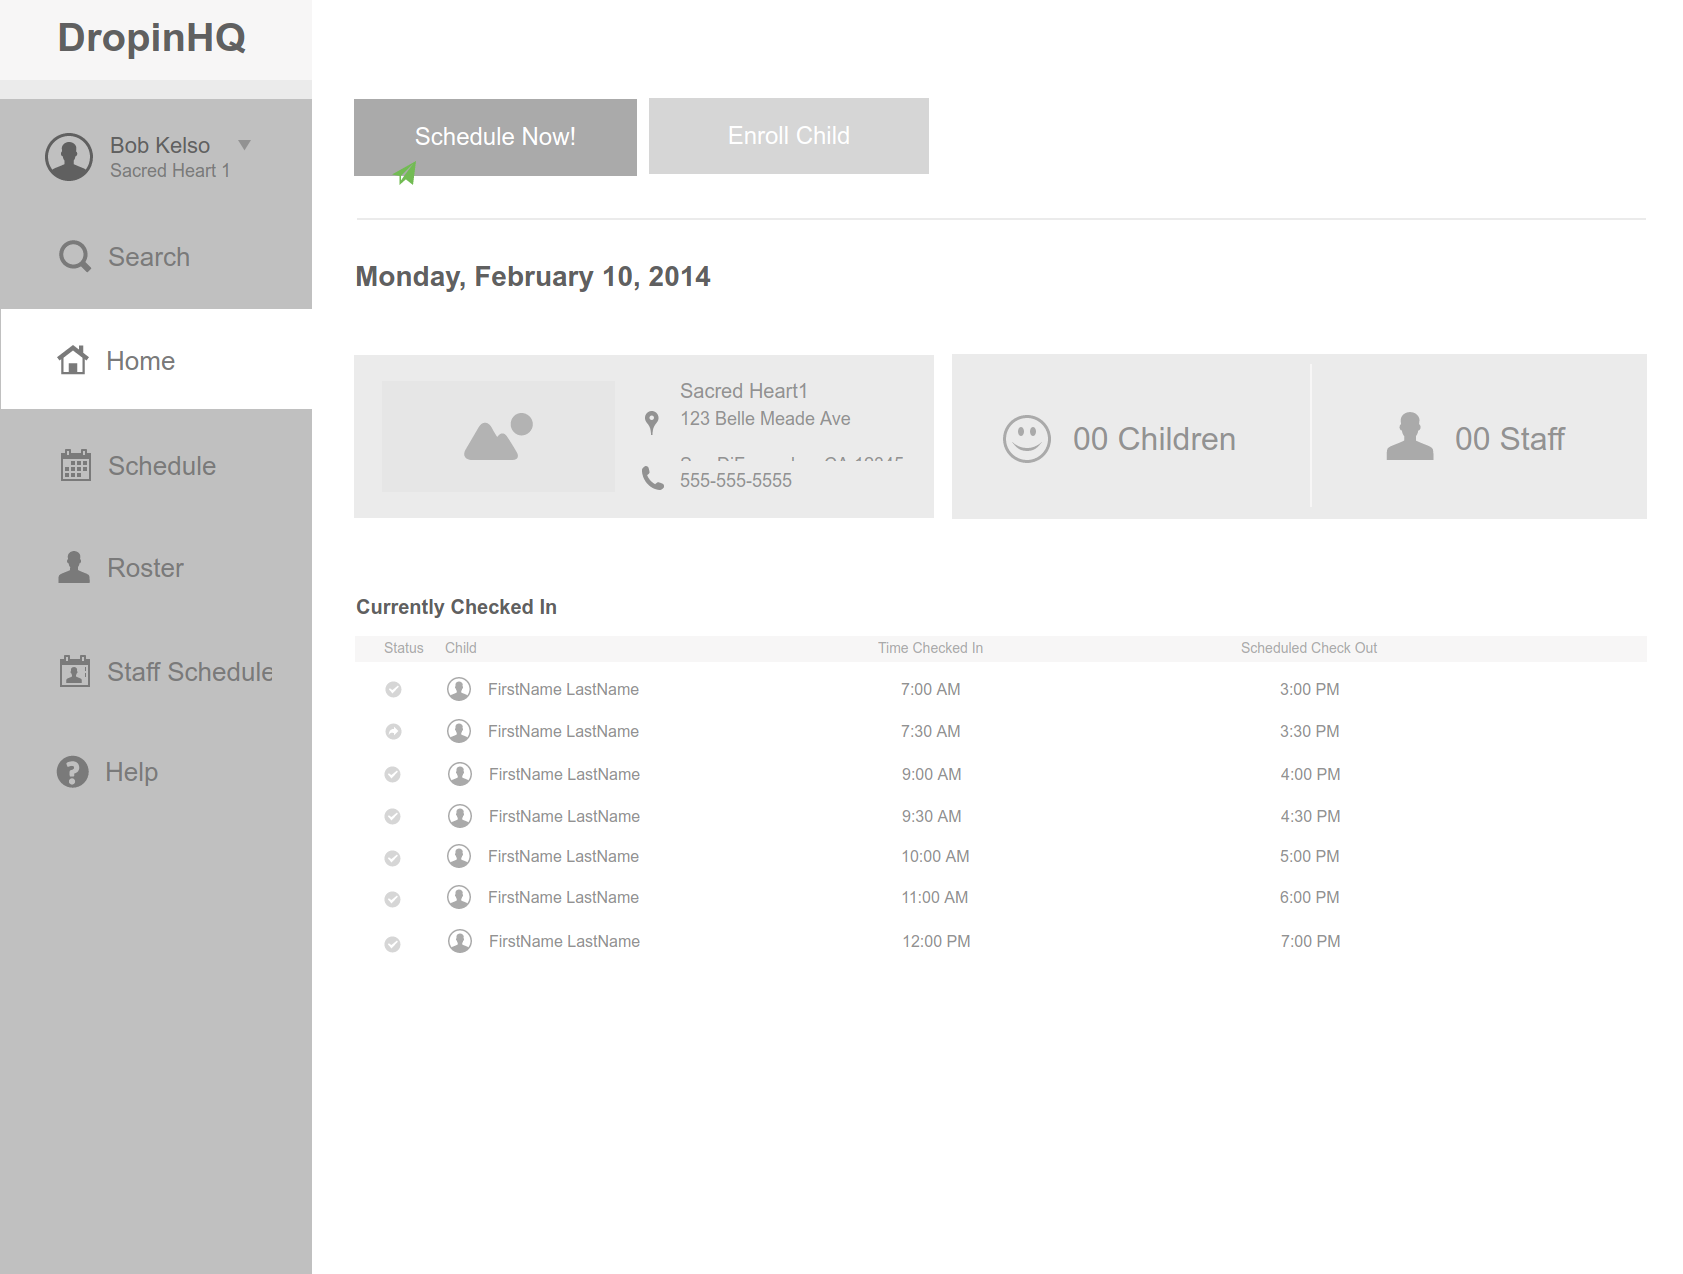Viewport: 1683px width, 1274px height.
Task: Click the Sacred Heart1 center name
Action: 744,391
